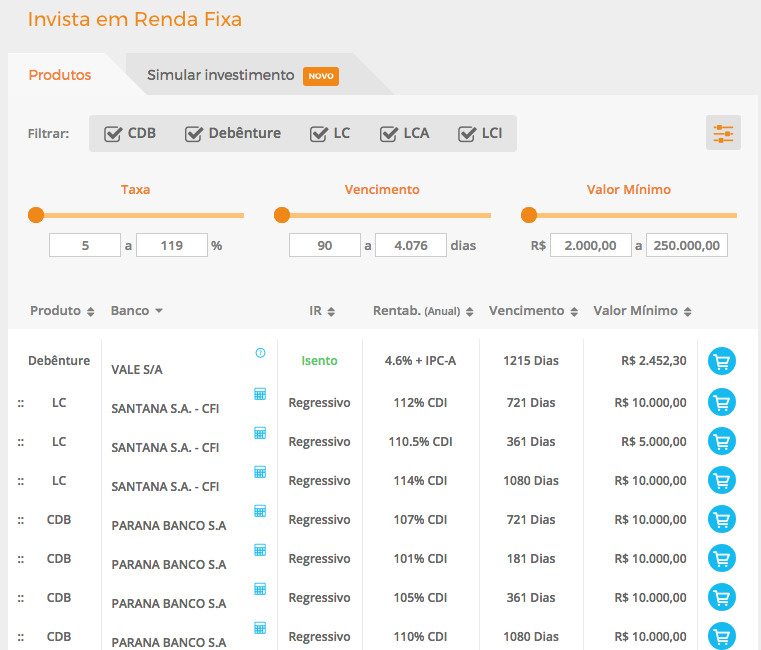Sort the table by Produto column

pos(62,311)
